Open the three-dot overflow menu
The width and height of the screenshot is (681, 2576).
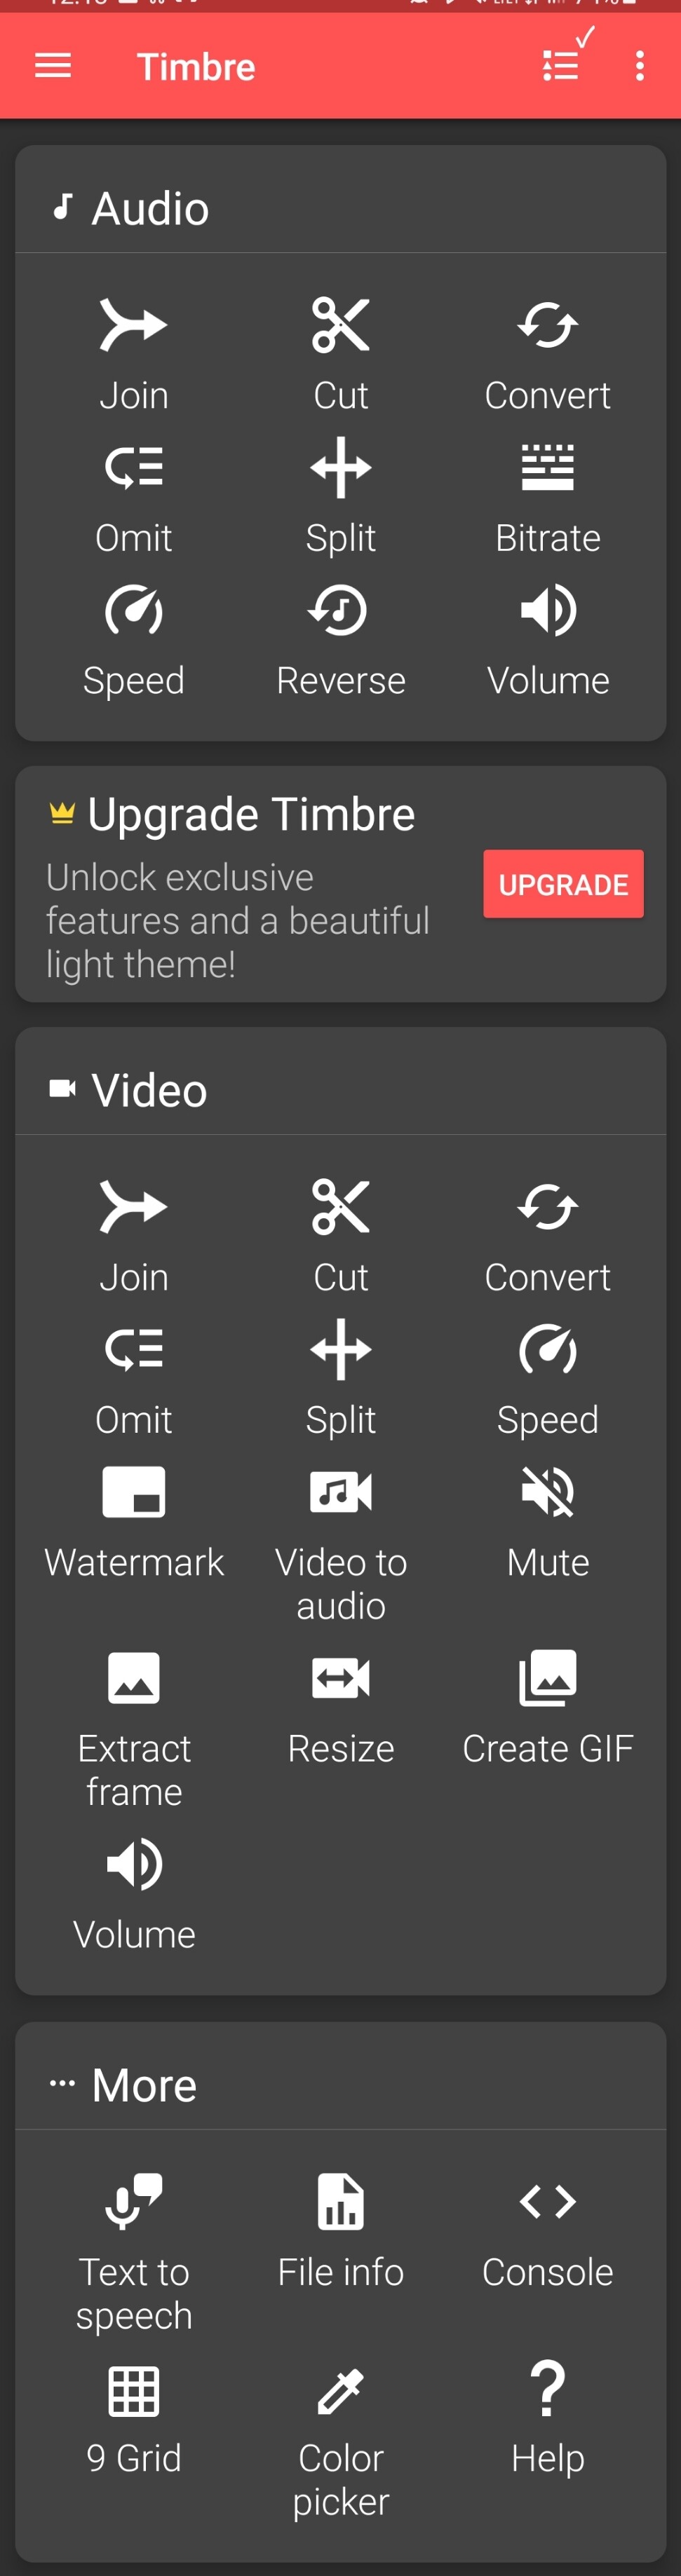pyautogui.click(x=640, y=66)
